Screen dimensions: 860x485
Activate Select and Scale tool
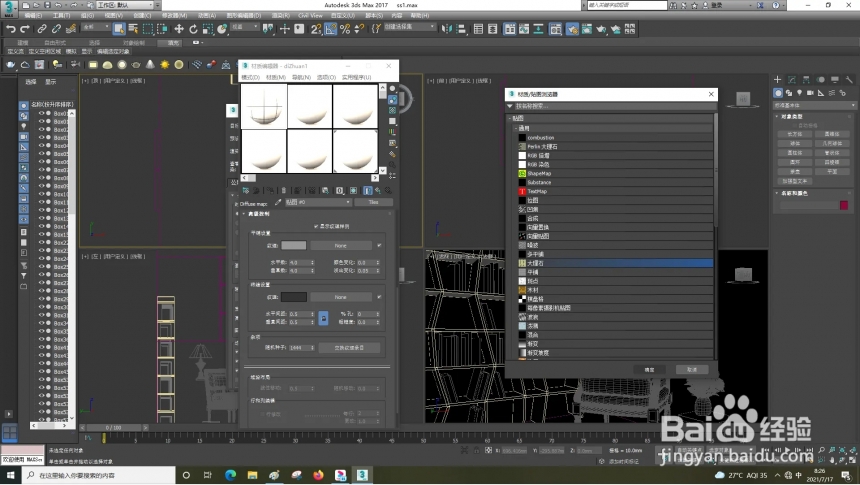point(208,29)
